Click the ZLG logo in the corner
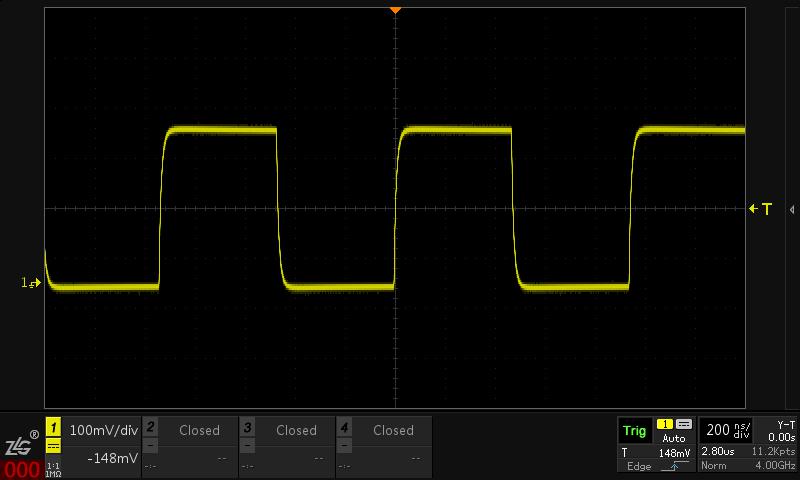The height and width of the screenshot is (480, 800). (21, 446)
